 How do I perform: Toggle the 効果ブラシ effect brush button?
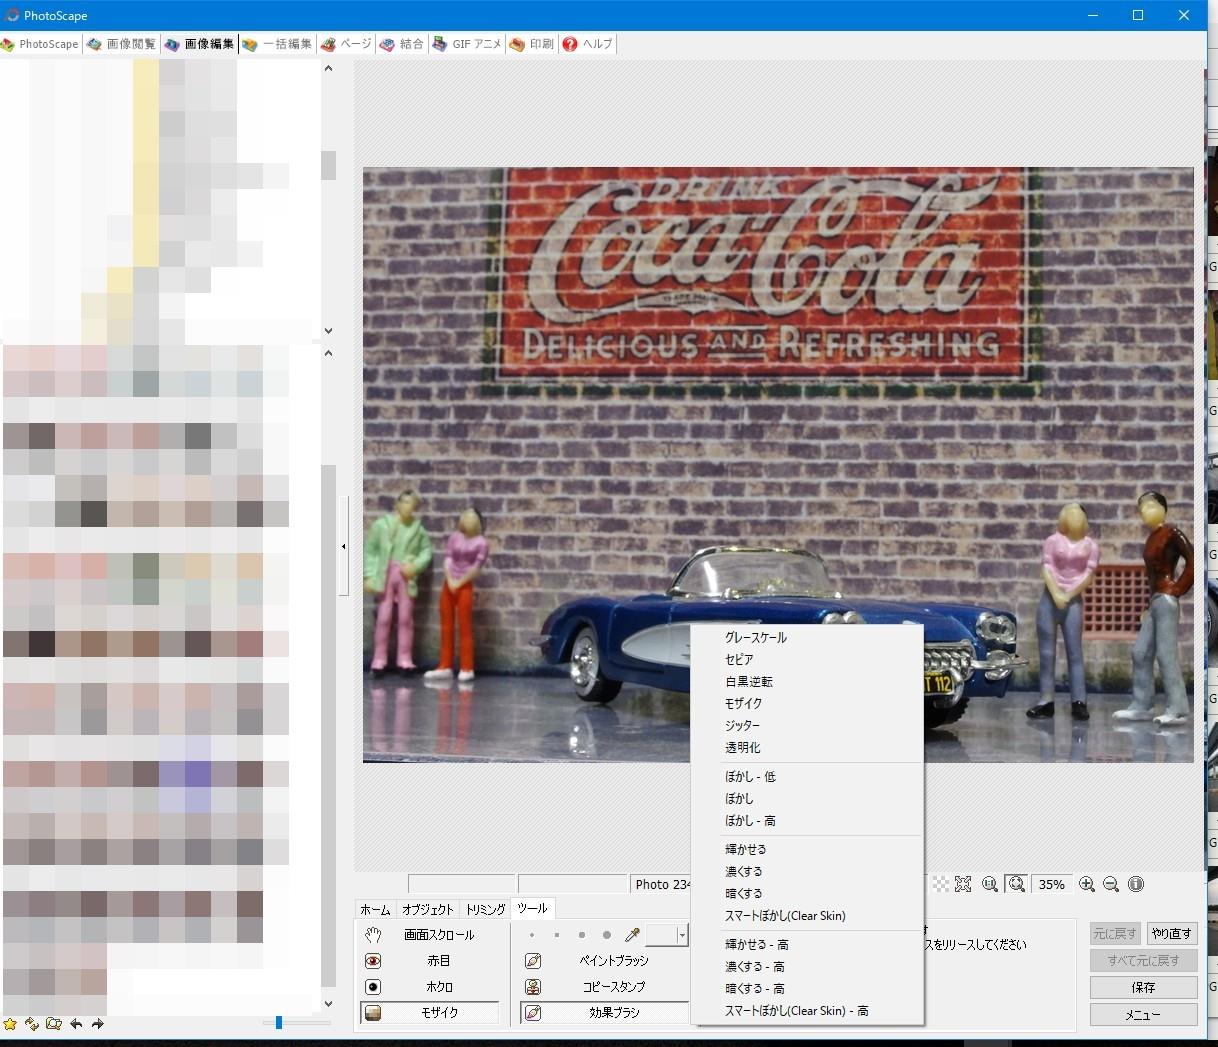click(605, 1013)
